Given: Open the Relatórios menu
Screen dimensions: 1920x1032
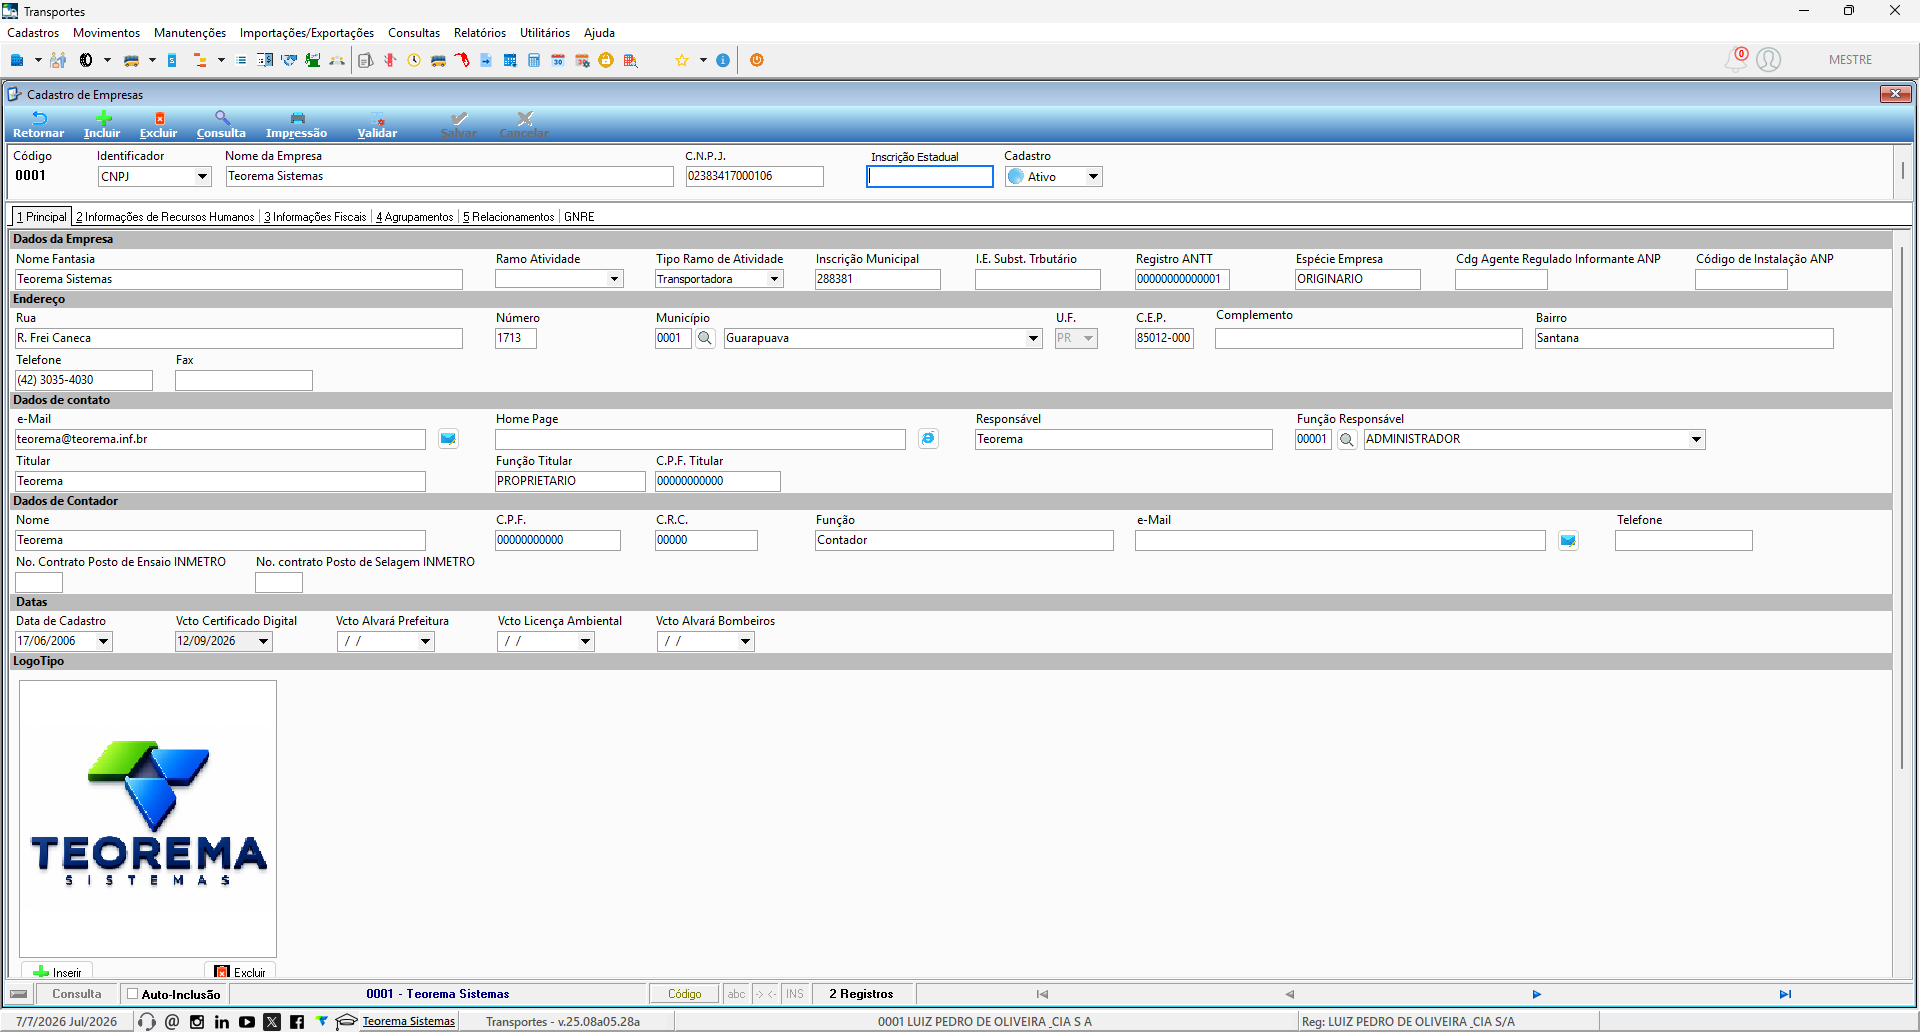Looking at the screenshot, I should point(480,33).
